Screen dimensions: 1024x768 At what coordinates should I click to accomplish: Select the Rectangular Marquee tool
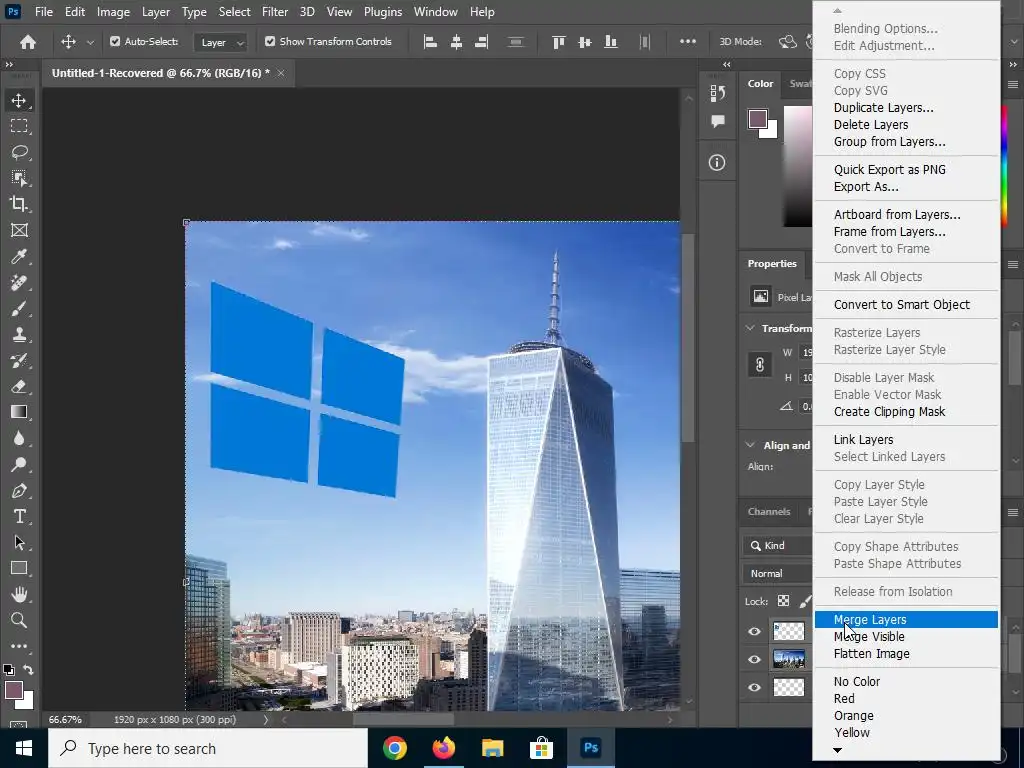tap(19, 126)
